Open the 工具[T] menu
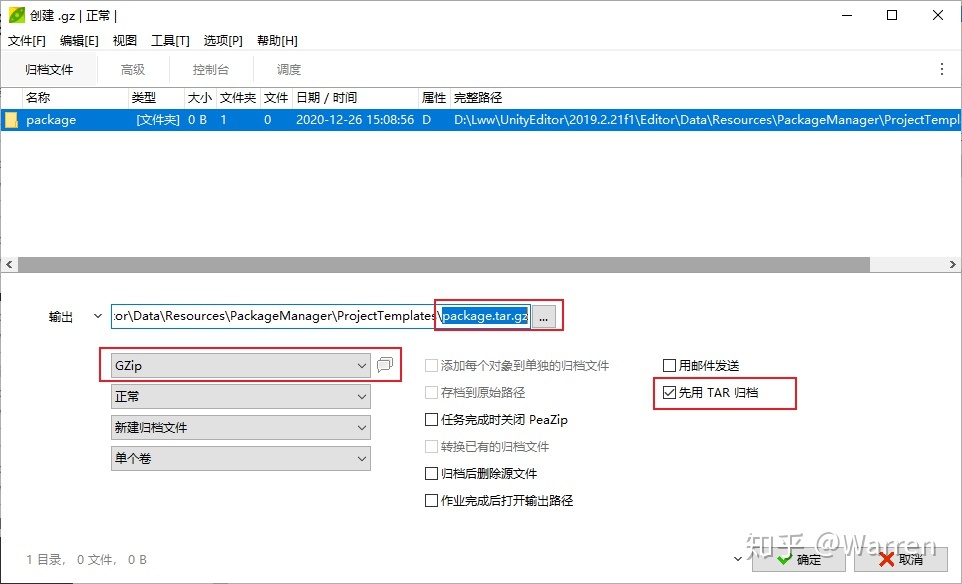 [170, 40]
